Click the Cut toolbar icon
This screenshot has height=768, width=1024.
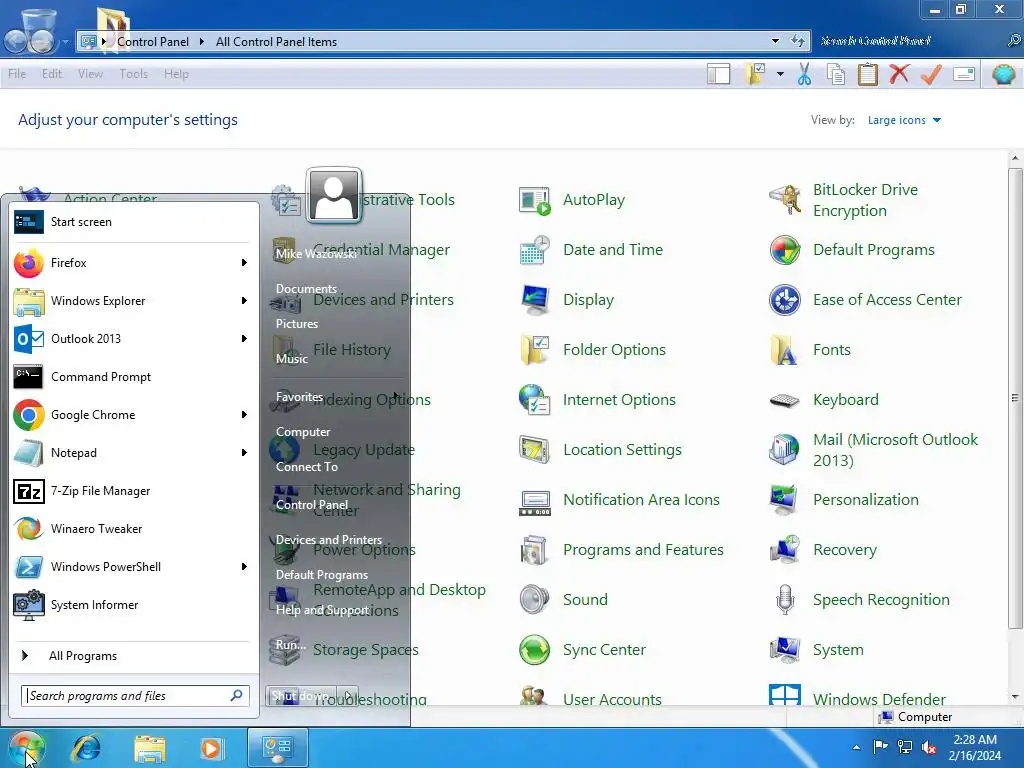coord(805,74)
